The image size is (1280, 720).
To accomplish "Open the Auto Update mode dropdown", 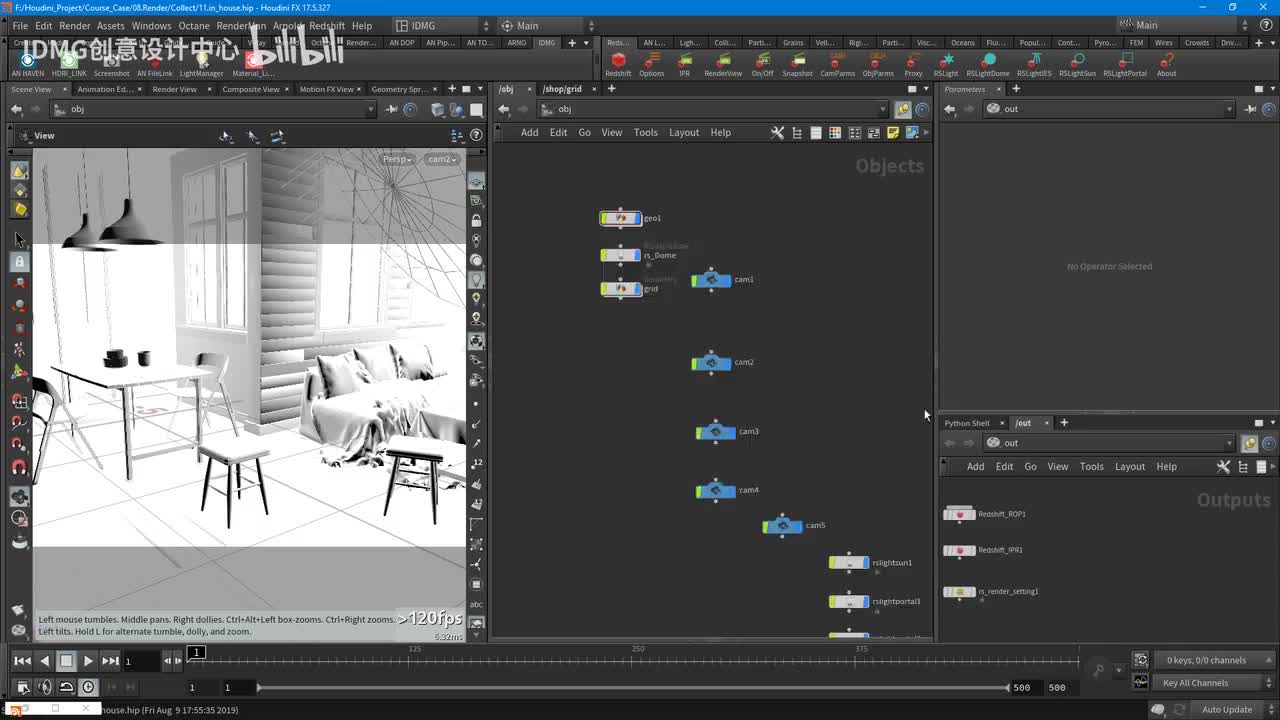I will tap(1227, 710).
